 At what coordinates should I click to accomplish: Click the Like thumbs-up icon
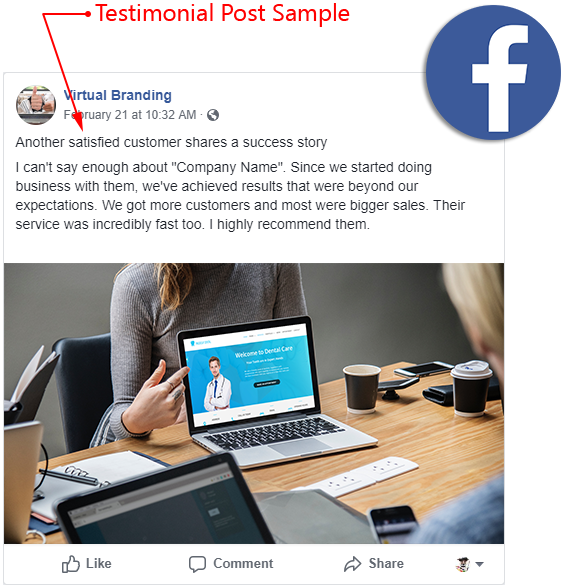click(x=71, y=564)
